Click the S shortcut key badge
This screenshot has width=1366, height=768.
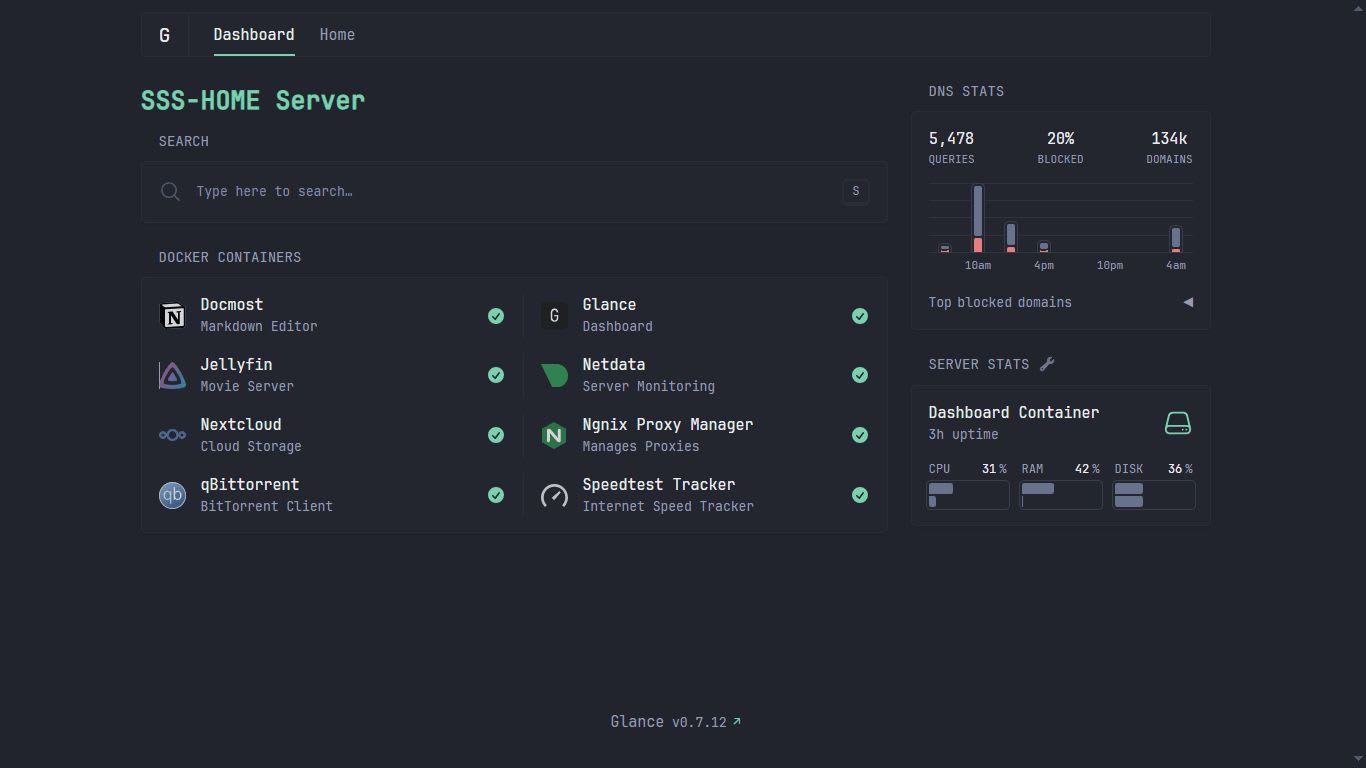pos(856,192)
